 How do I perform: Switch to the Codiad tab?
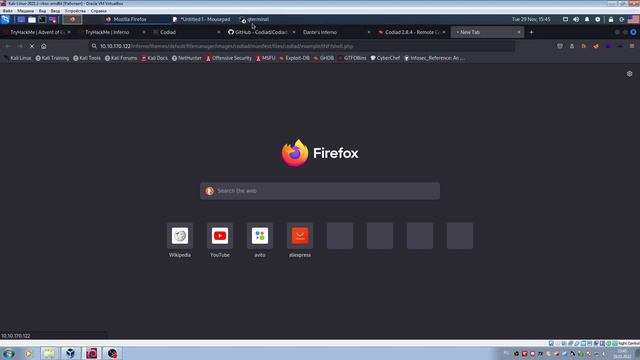point(186,32)
